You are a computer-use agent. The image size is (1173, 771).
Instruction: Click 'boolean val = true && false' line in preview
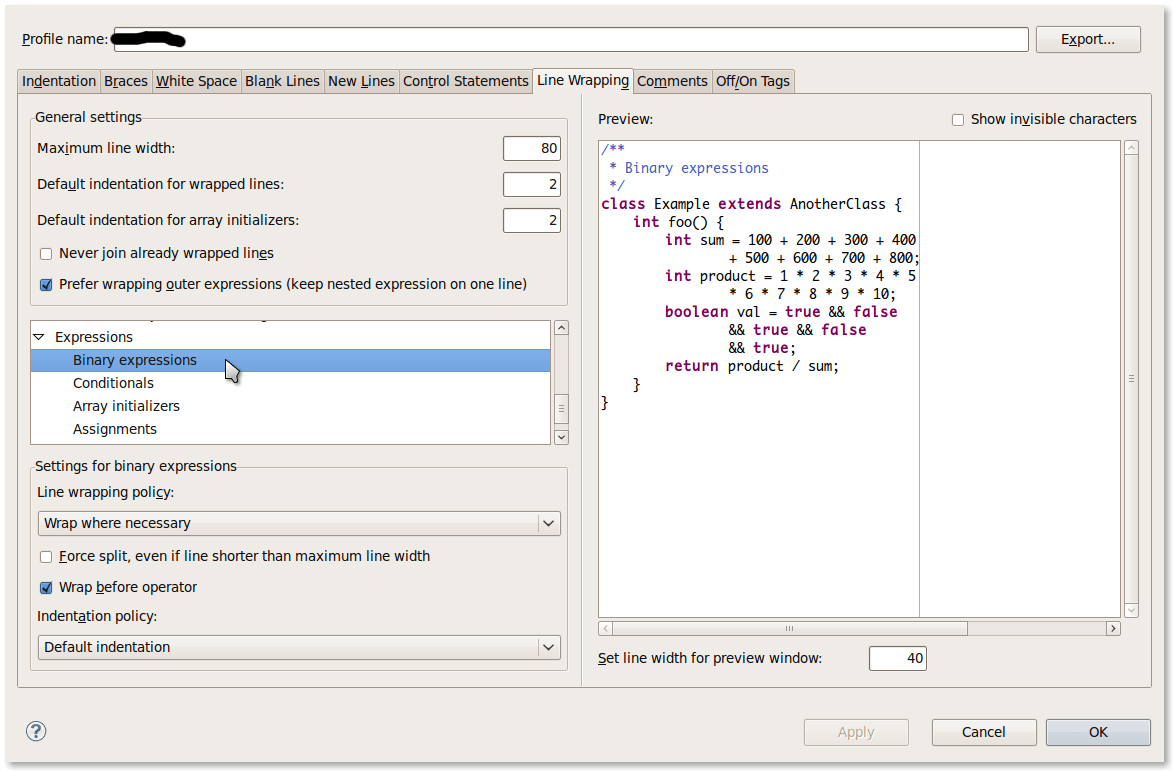point(781,312)
